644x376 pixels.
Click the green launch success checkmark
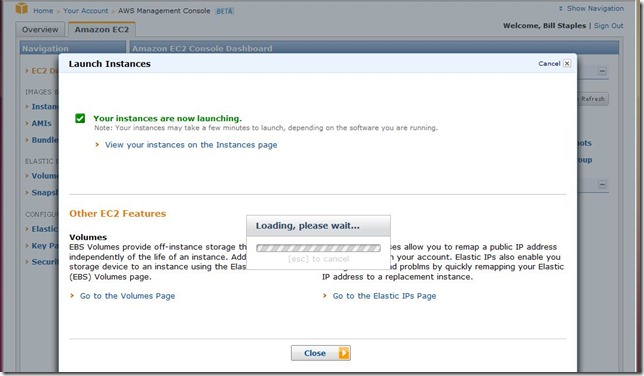pos(80,118)
